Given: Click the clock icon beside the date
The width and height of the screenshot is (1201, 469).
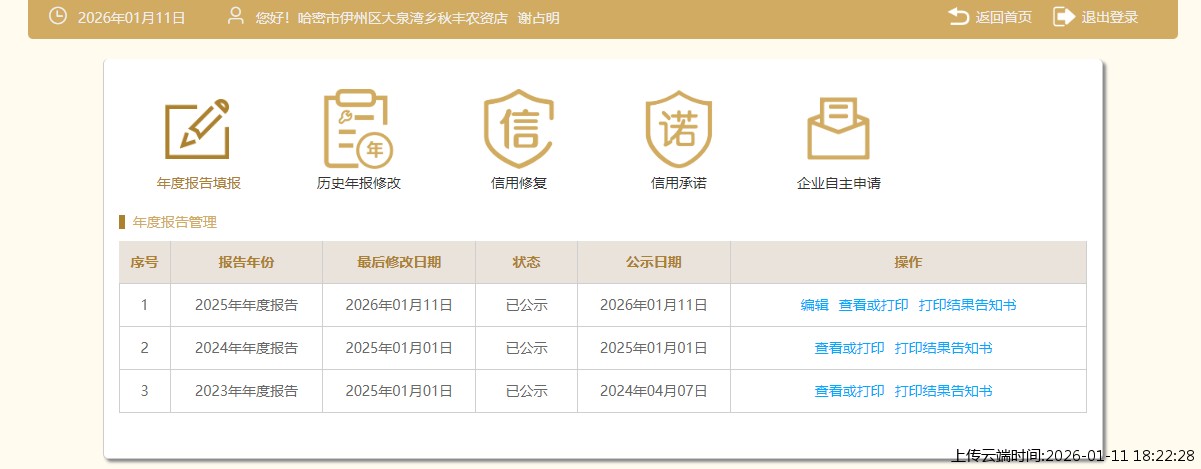Looking at the screenshot, I should coord(58,17).
